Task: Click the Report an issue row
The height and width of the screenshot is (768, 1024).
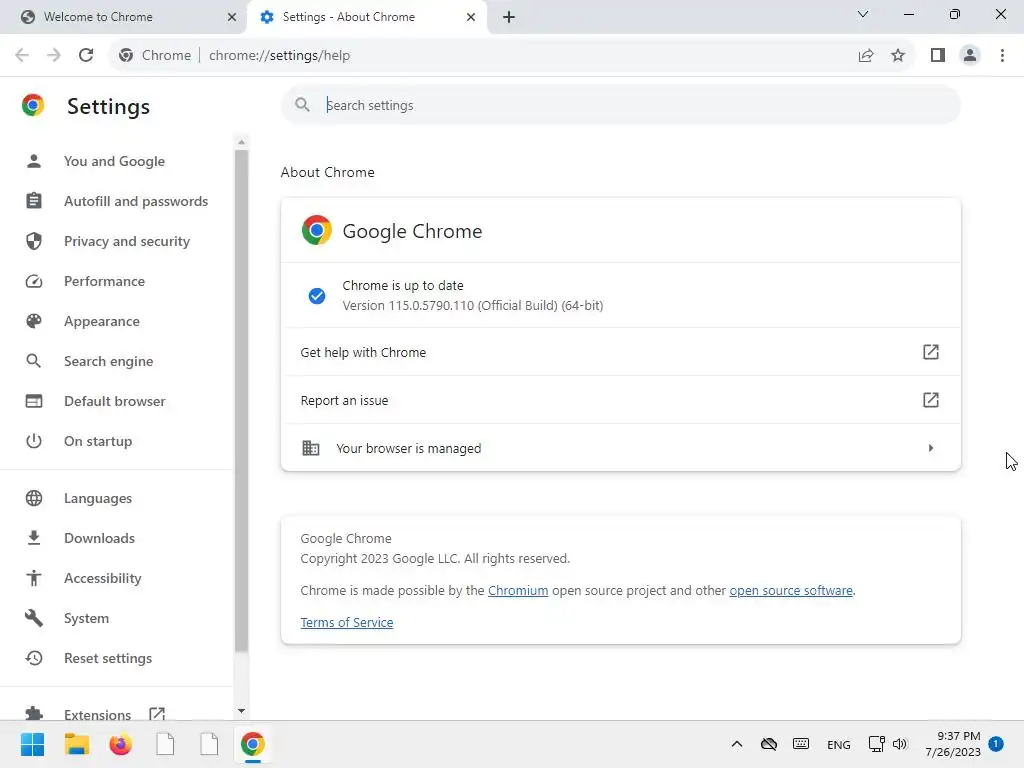Action: [620, 400]
